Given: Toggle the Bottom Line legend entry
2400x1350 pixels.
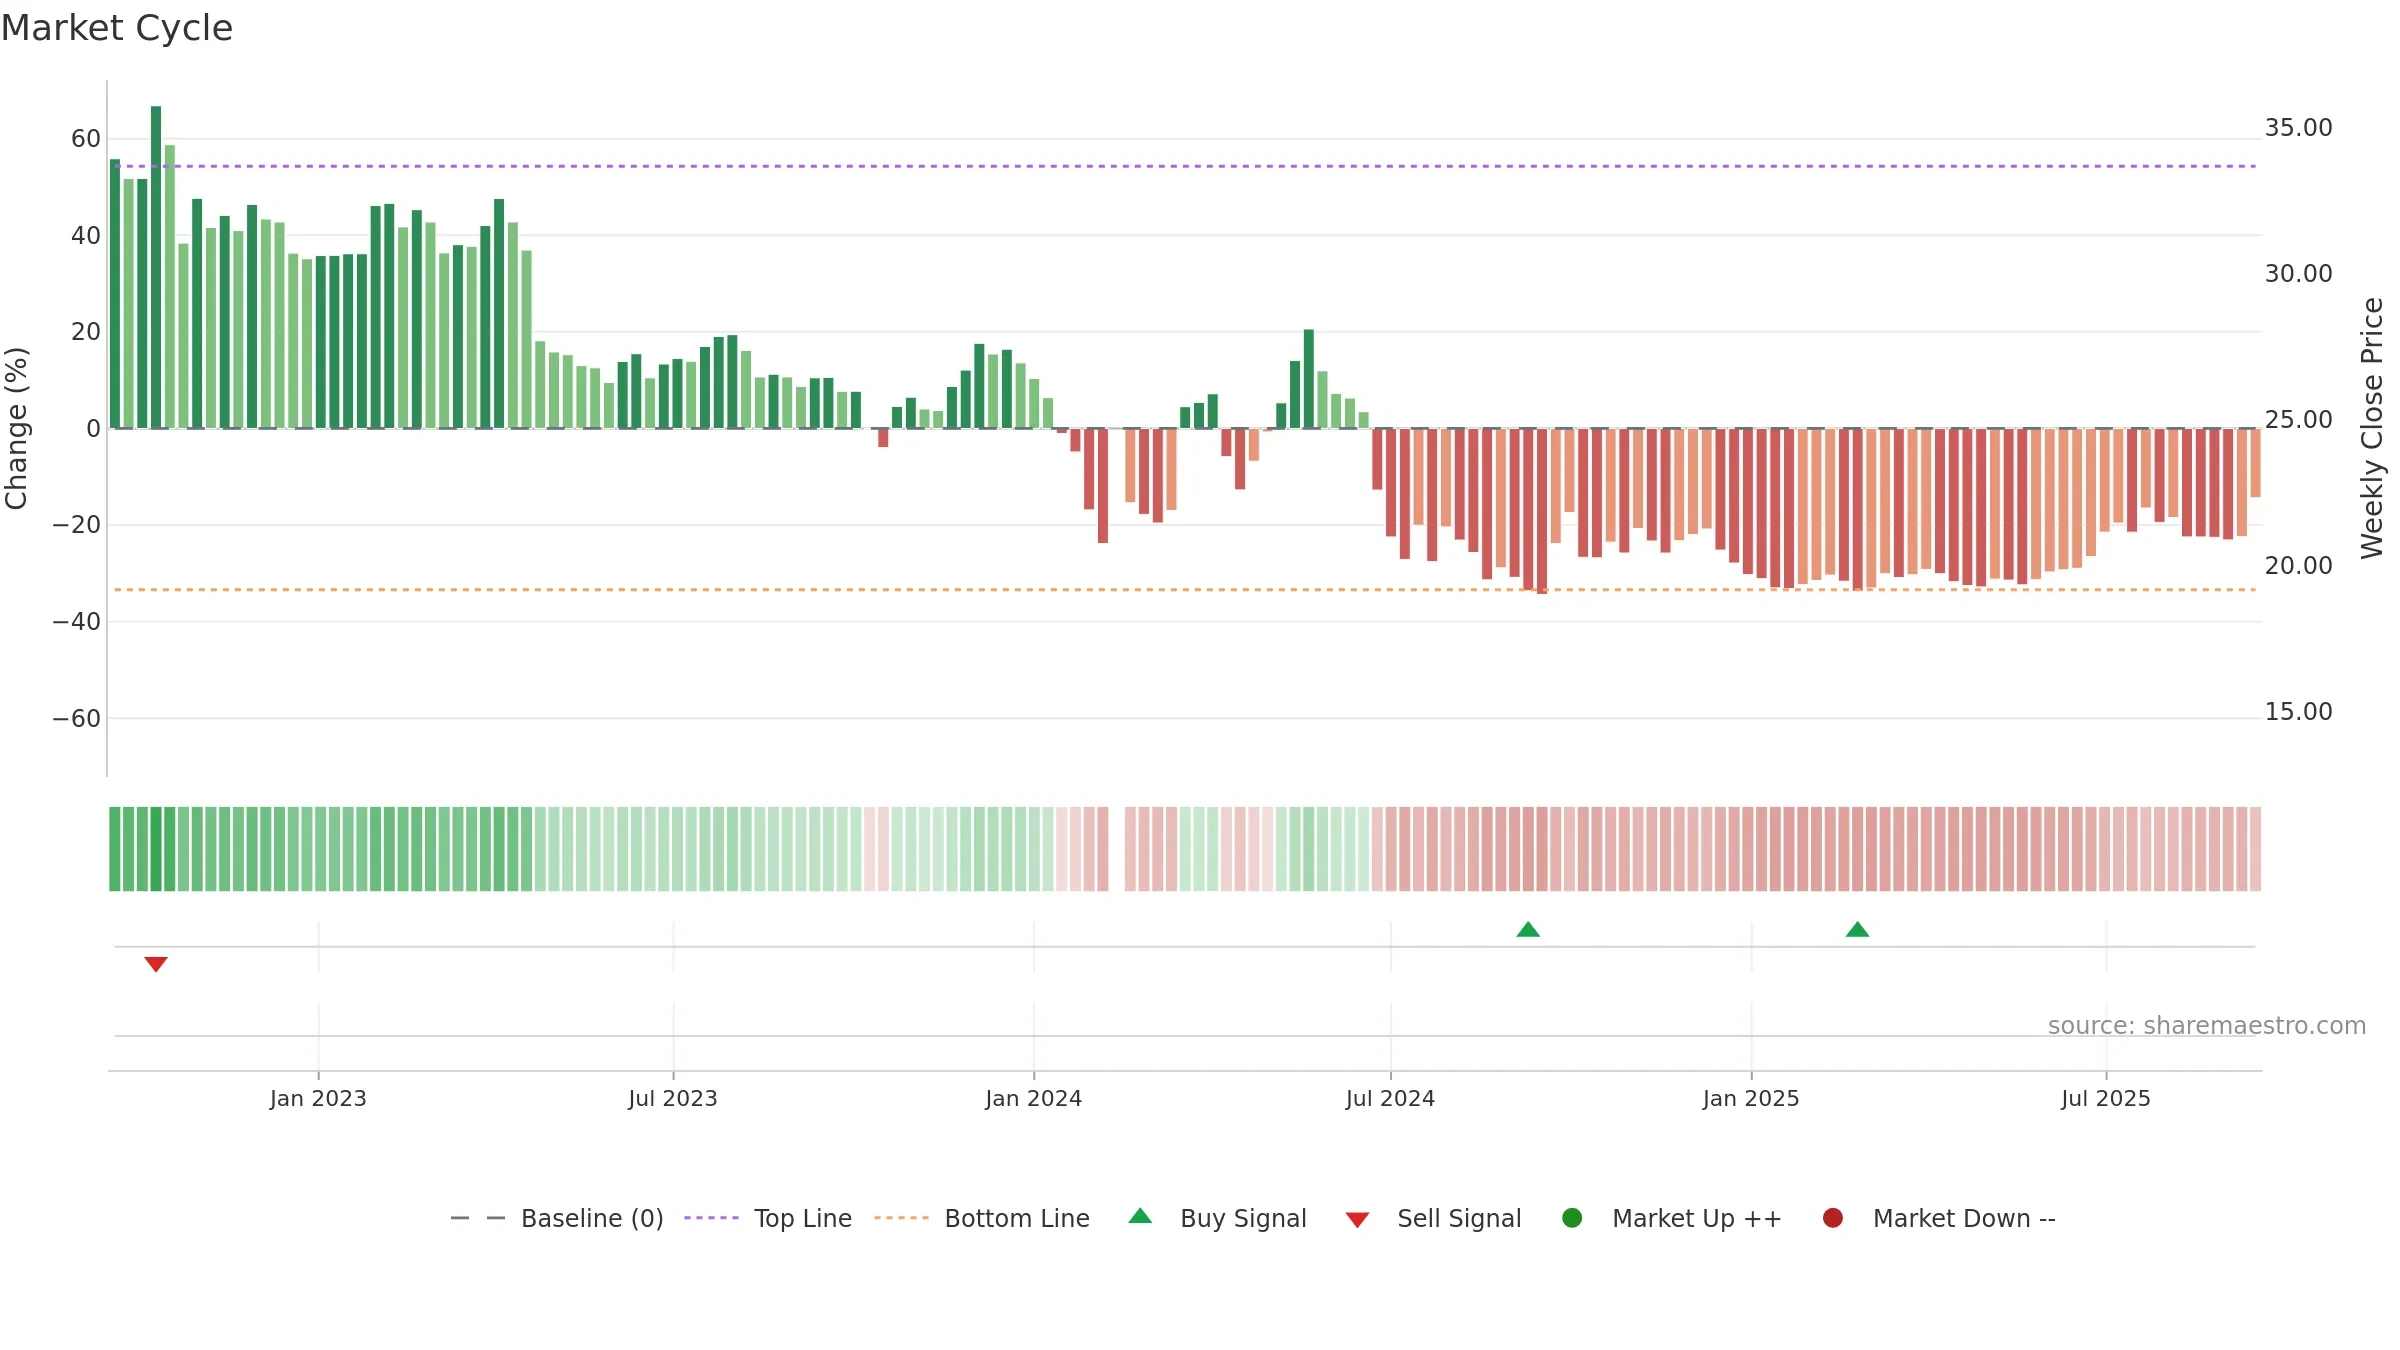Looking at the screenshot, I should [x=982, y=1218].
